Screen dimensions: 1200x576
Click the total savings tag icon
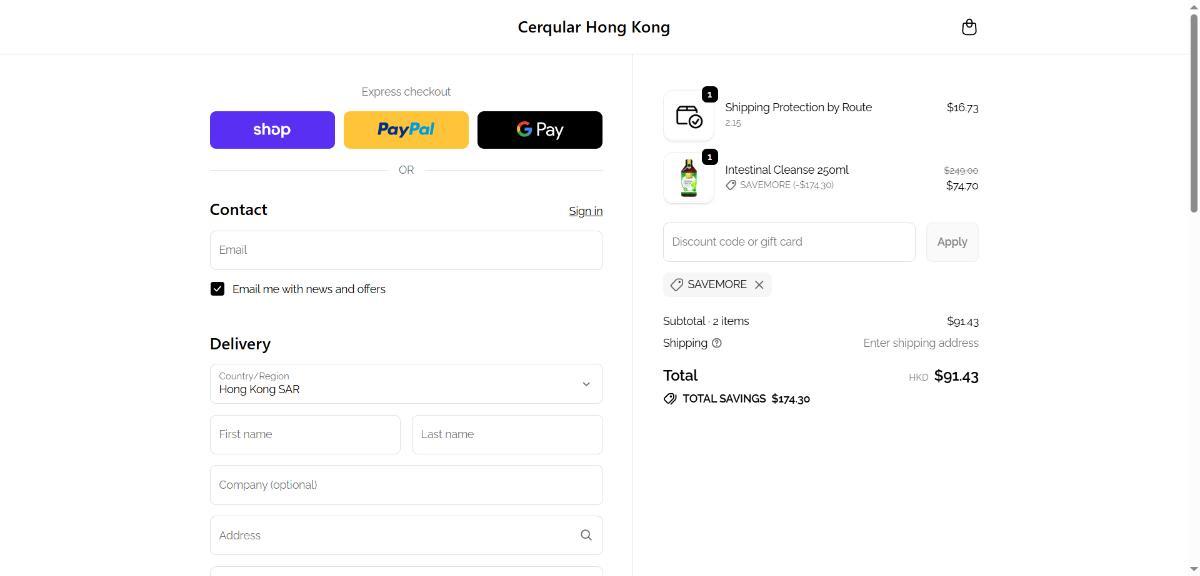point(670,399)
